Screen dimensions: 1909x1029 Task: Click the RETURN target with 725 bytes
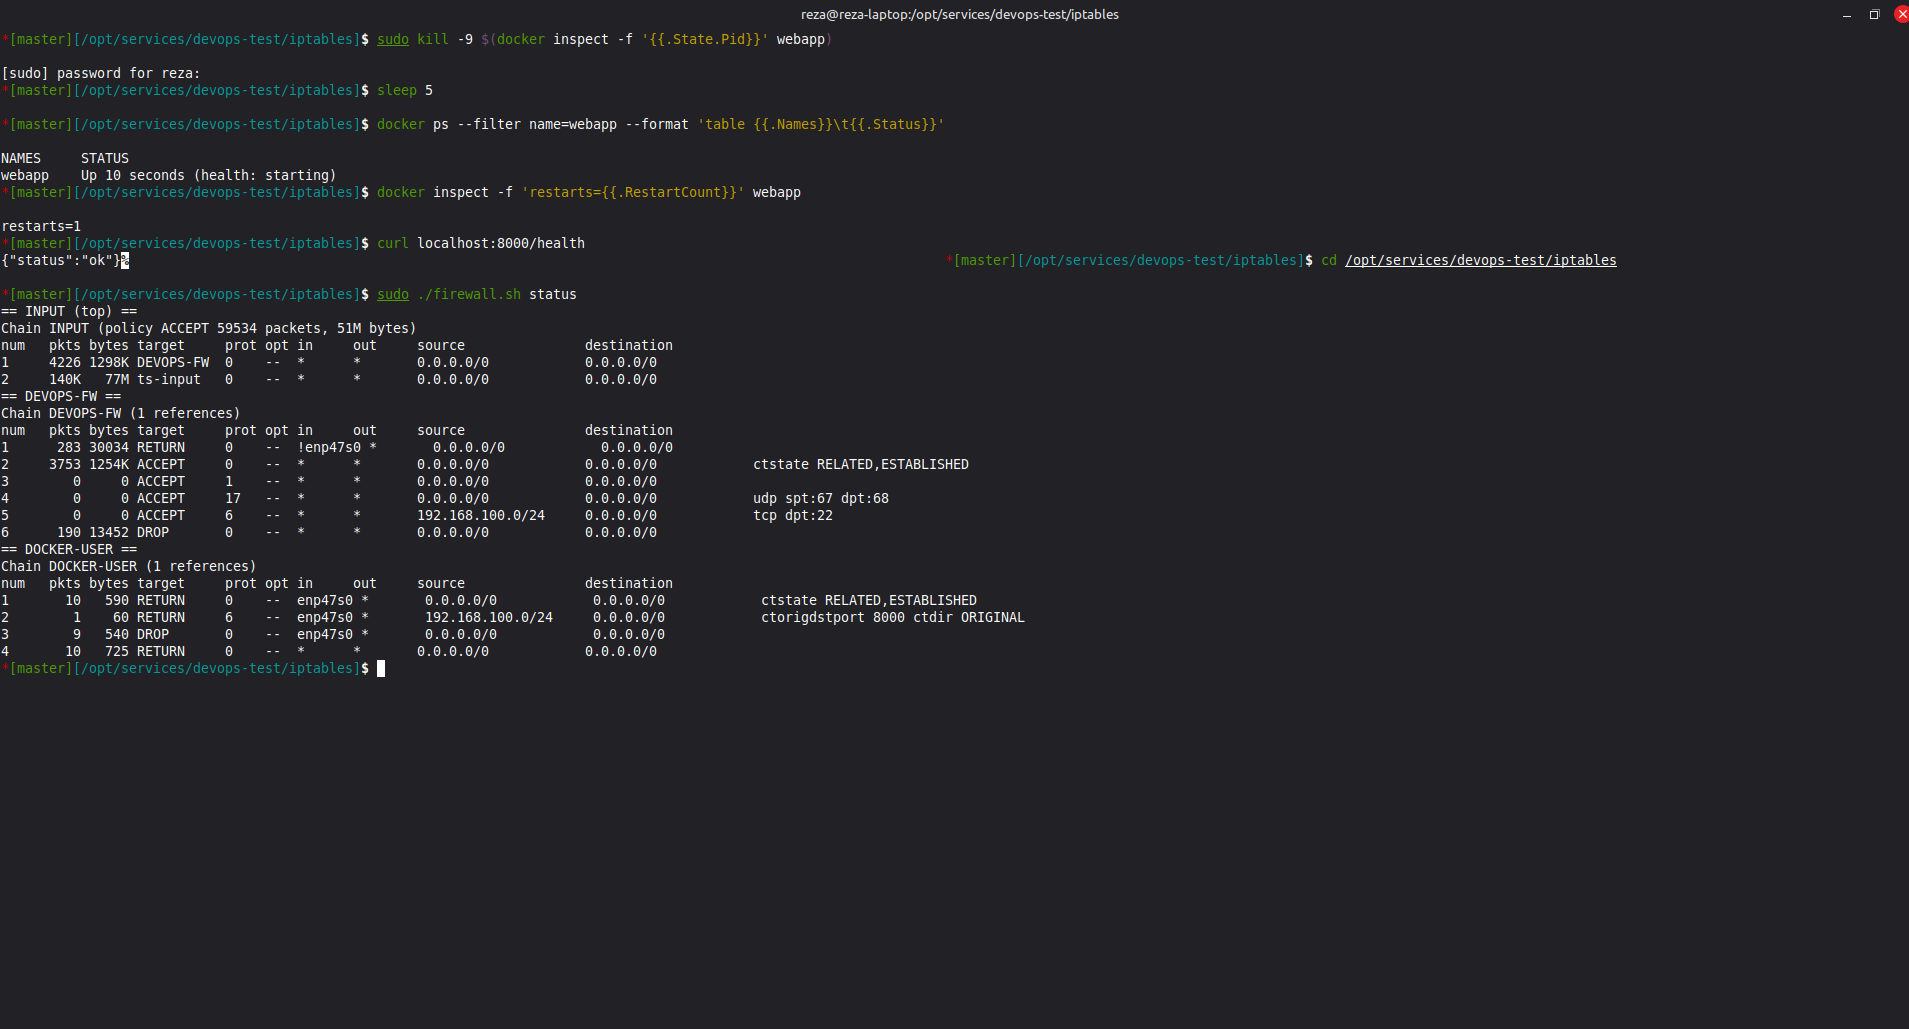pos(161,651)
